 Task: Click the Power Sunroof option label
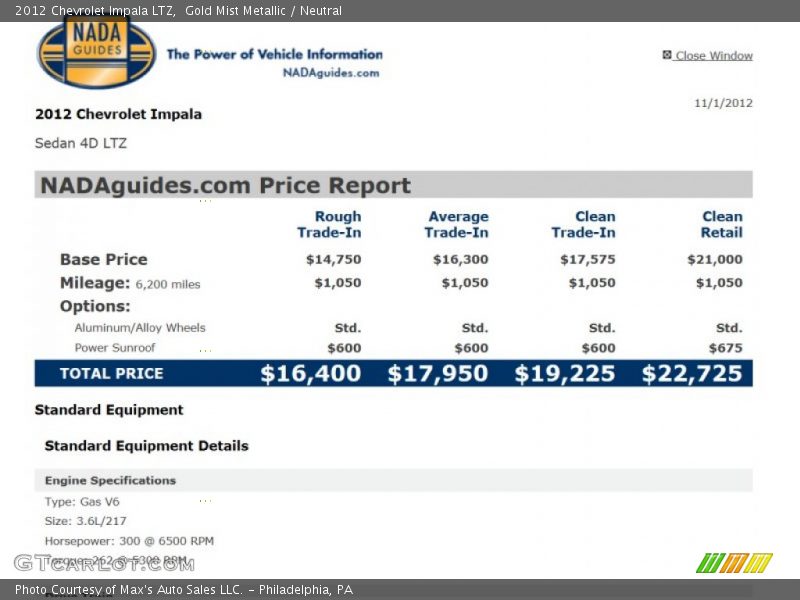coord(116,348)
